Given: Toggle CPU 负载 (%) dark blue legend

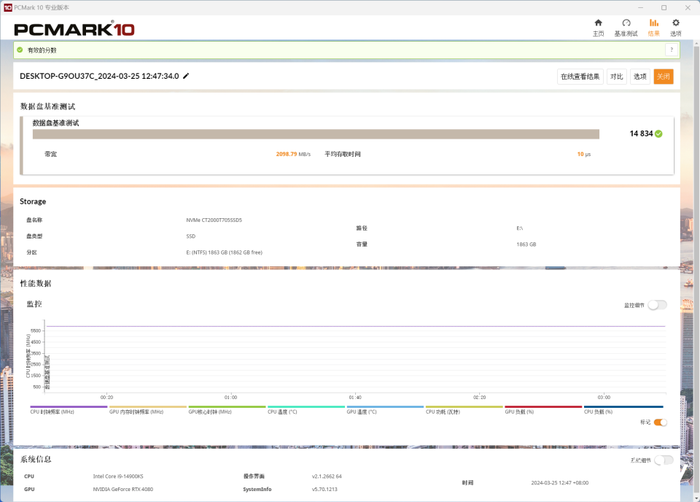Looking at the screenshot, I should point(623,410).
